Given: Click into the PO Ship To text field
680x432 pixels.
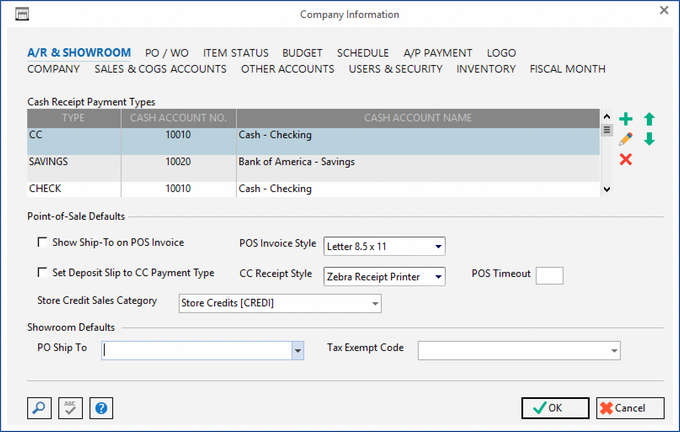Looking at the screenshot, I should coord(197,350).
